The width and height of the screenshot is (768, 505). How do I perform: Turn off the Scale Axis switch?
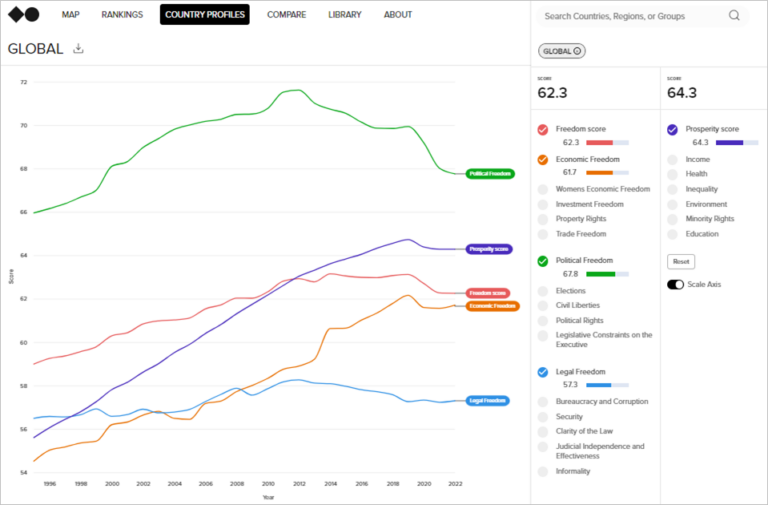[675, 285]
